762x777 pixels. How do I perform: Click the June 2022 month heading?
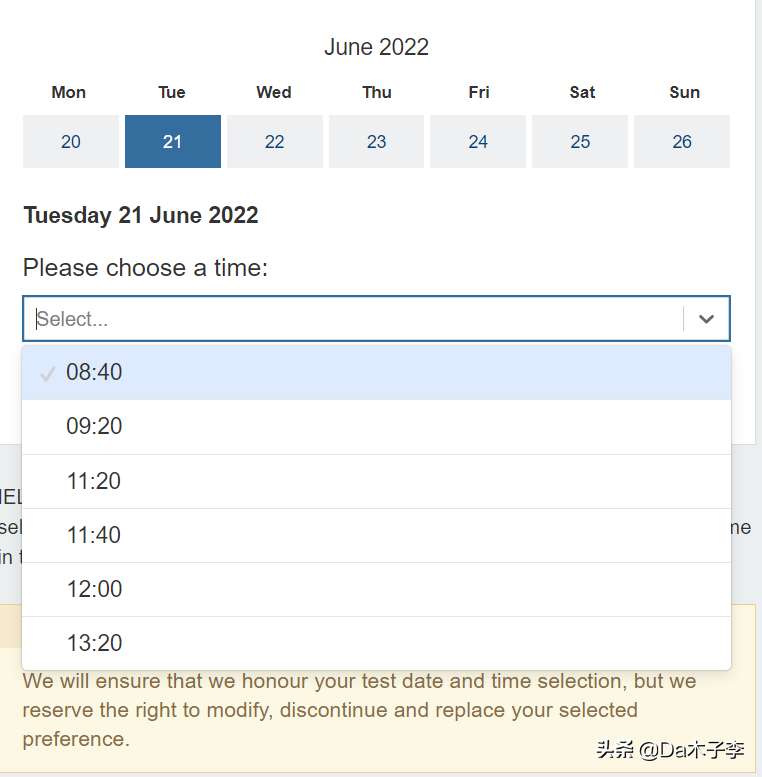pos(377,47)
